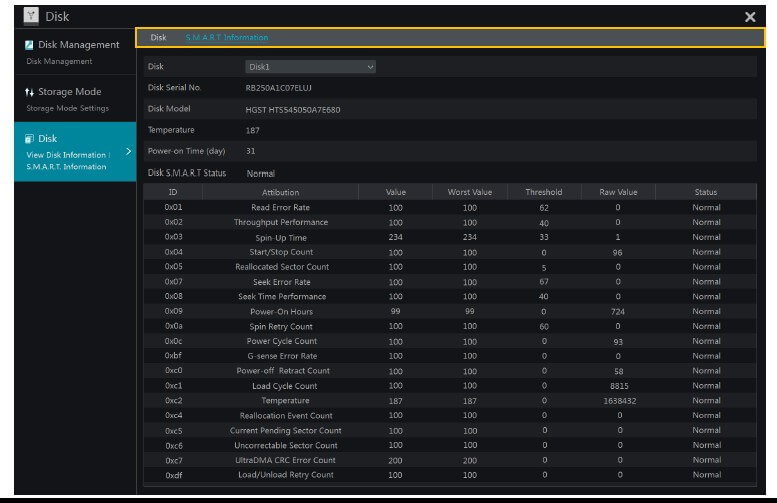
Task: Open the View Disk Information link
Action: tap(66, 155)
